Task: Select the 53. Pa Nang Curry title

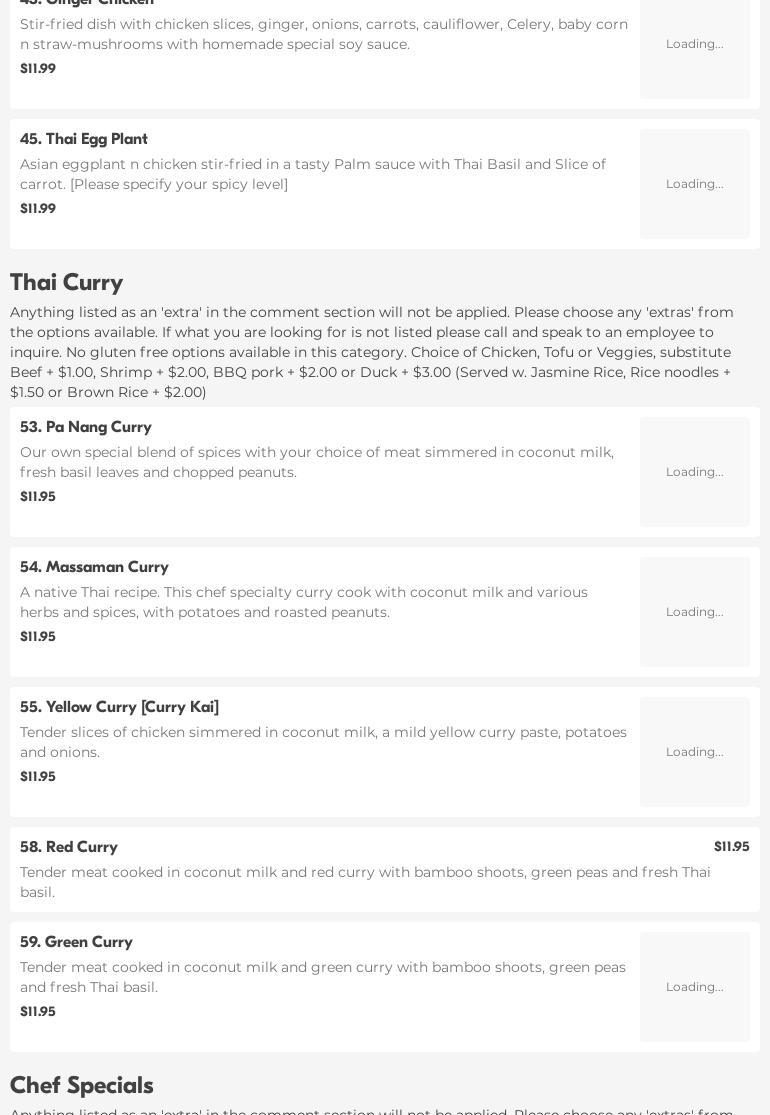Action: (86, 427)
